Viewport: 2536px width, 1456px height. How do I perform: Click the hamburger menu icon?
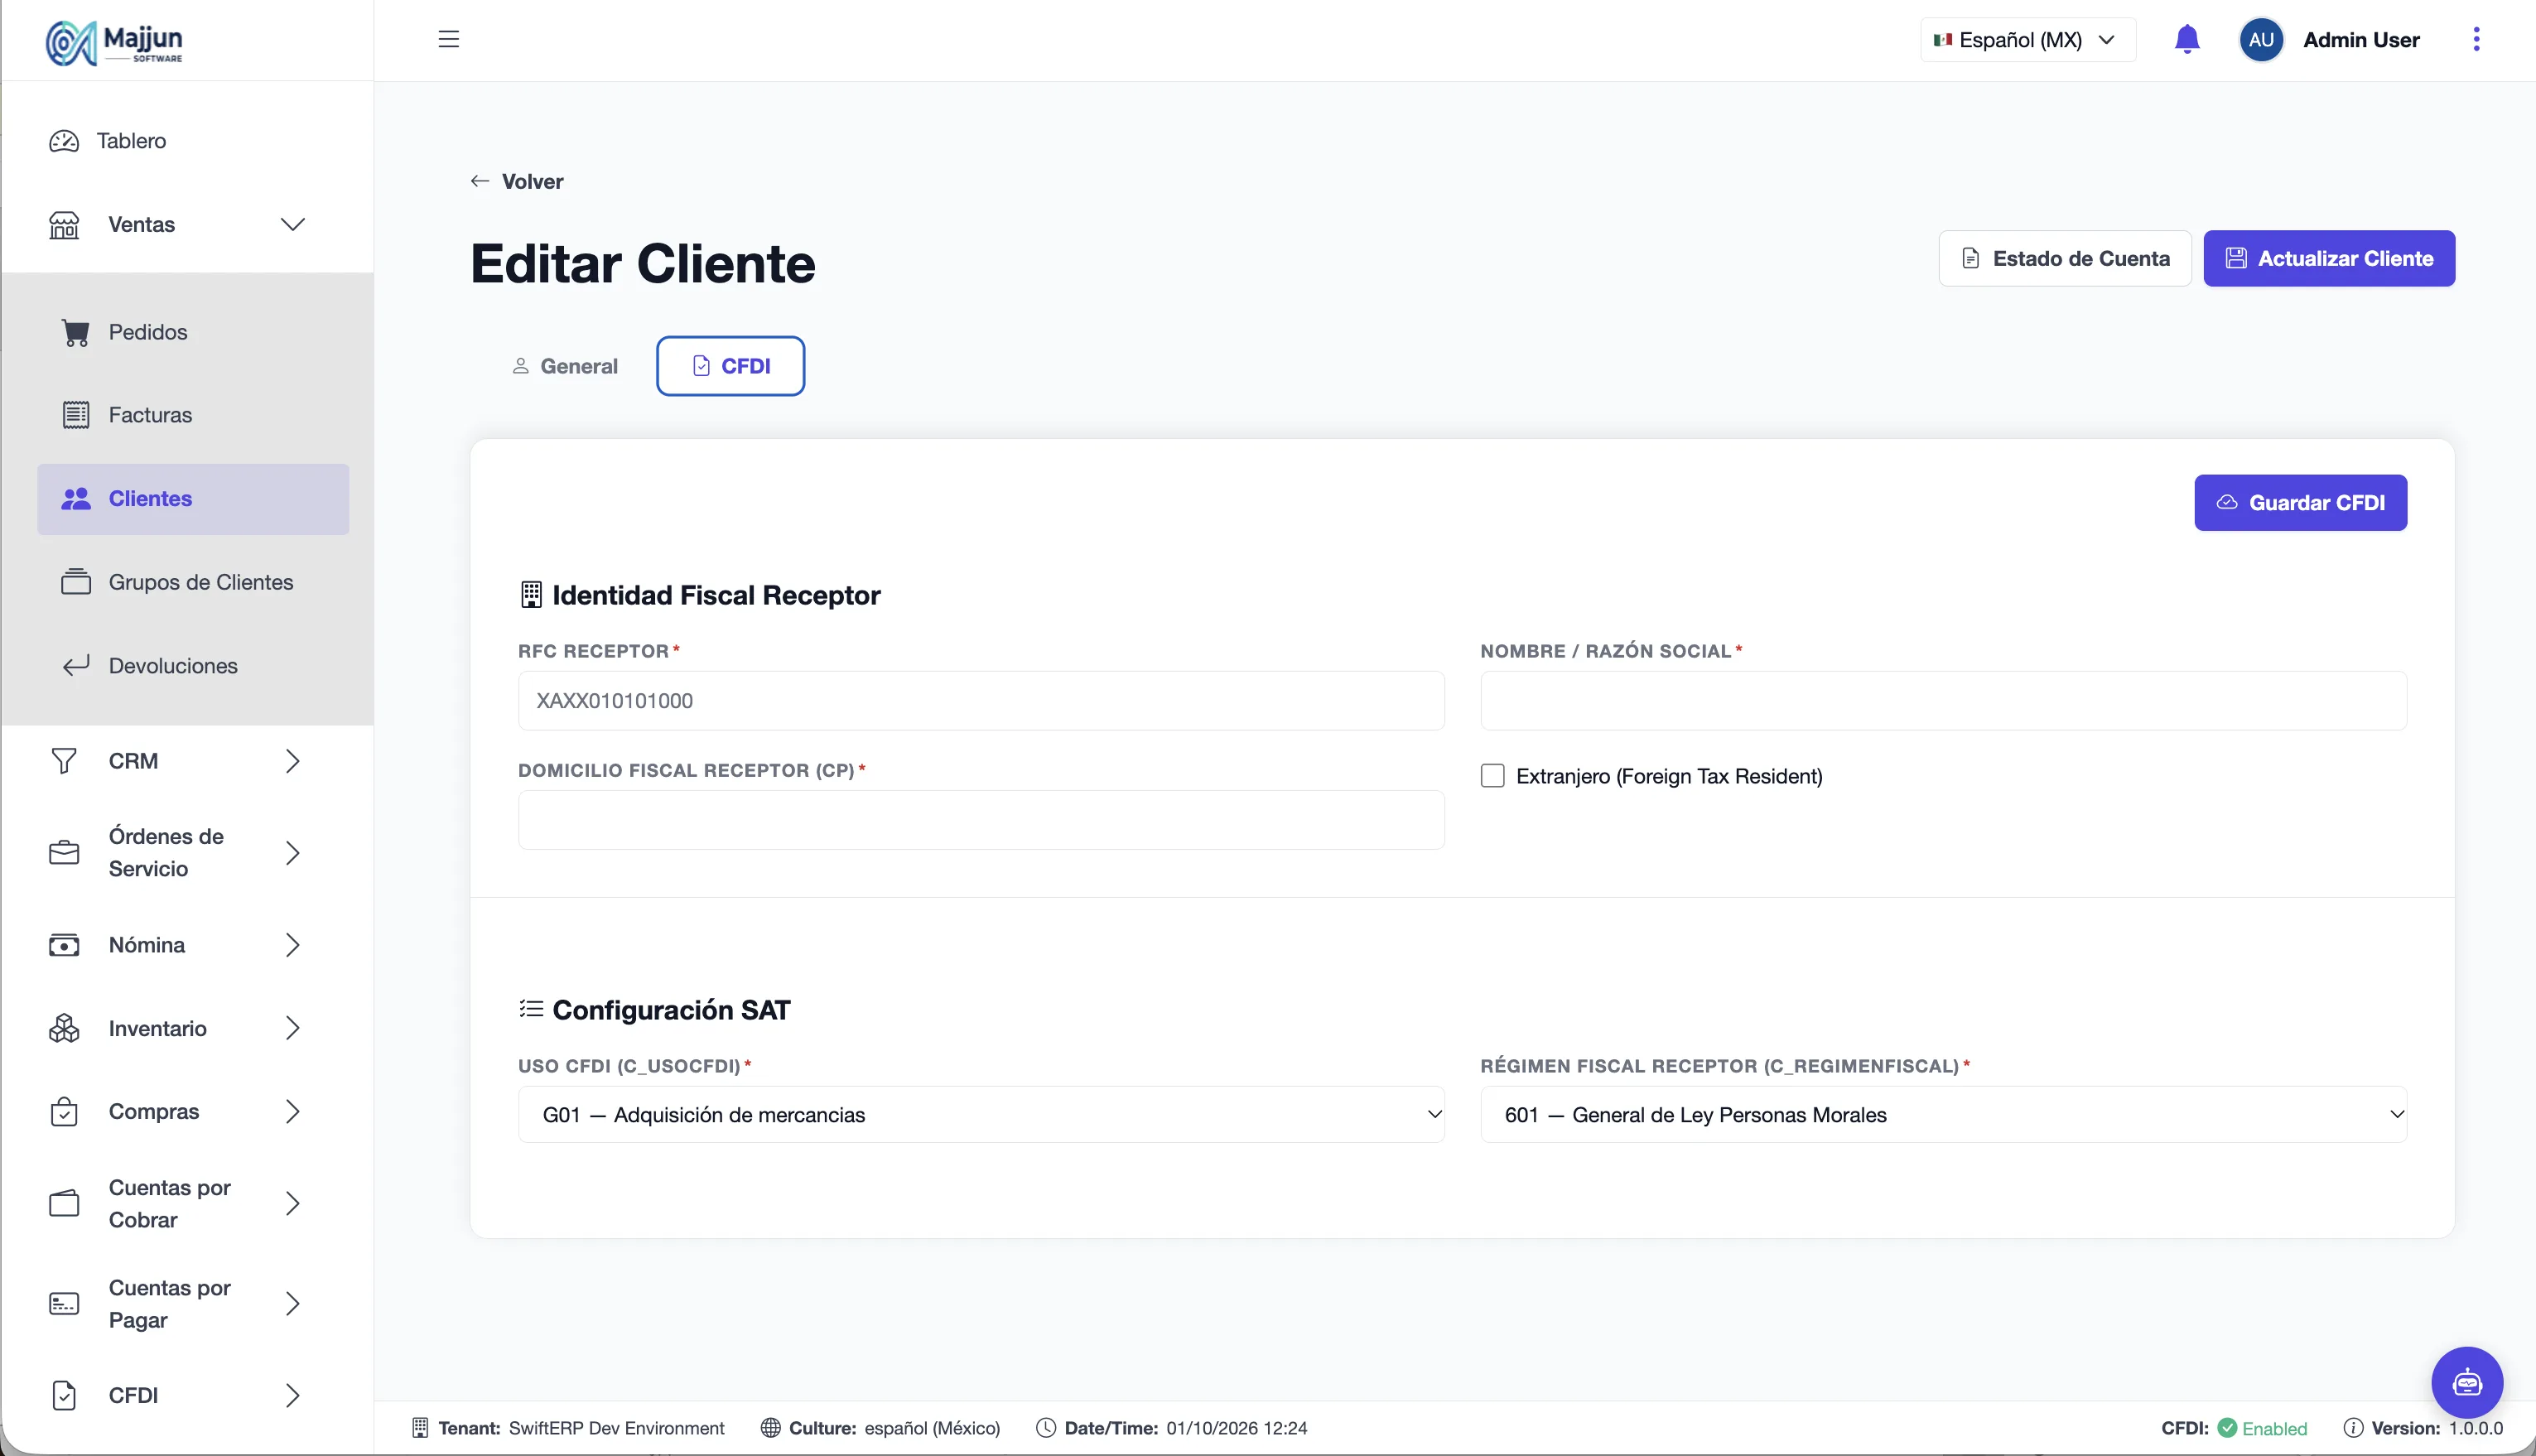tap(448, 39)
